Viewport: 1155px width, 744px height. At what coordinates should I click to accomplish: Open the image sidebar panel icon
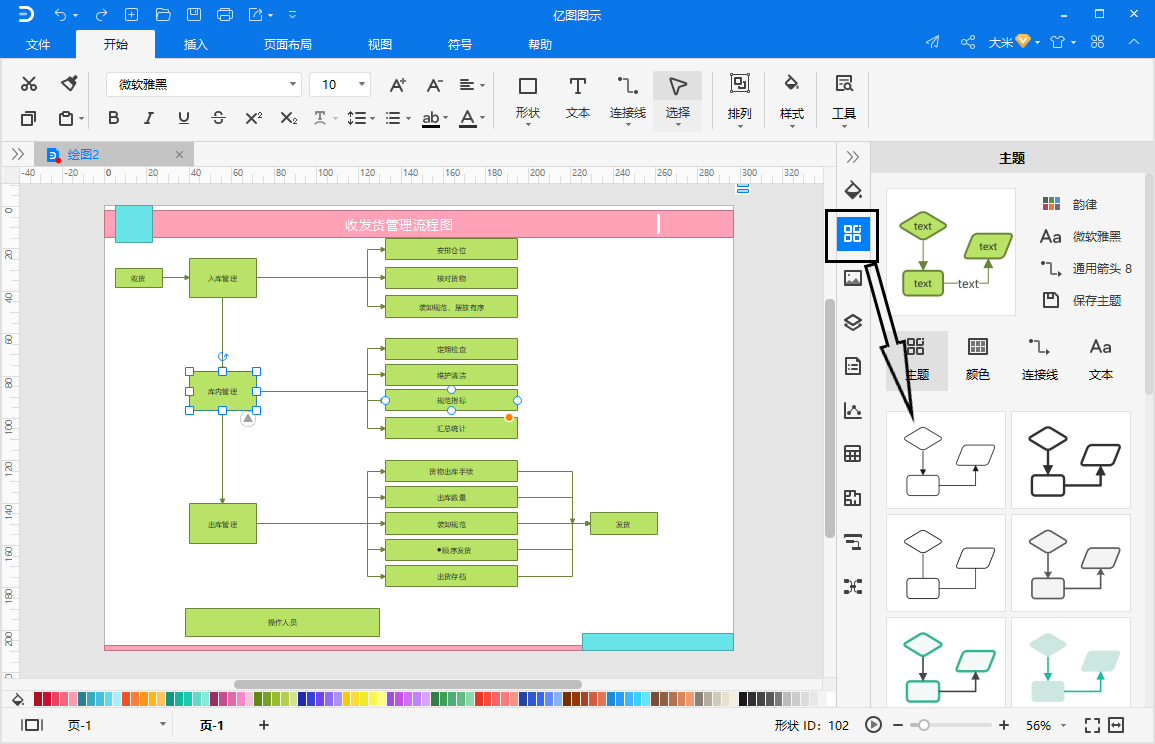852,278
